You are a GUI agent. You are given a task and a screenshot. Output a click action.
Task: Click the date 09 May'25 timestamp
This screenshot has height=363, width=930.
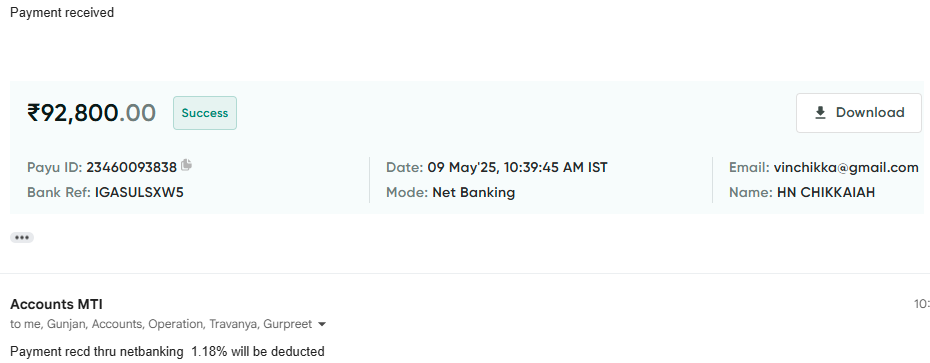517,168
